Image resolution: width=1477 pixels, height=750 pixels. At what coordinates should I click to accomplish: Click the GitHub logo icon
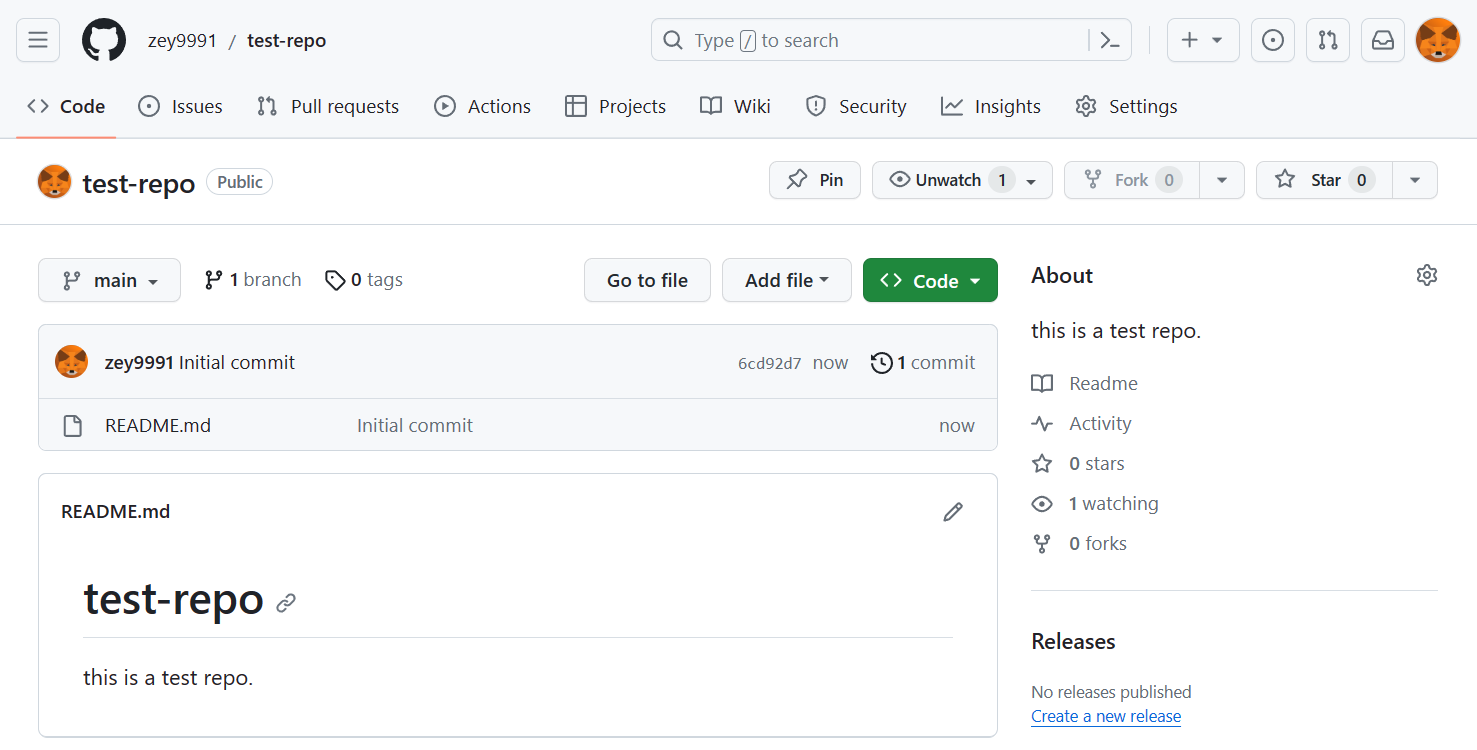point(104,40)
